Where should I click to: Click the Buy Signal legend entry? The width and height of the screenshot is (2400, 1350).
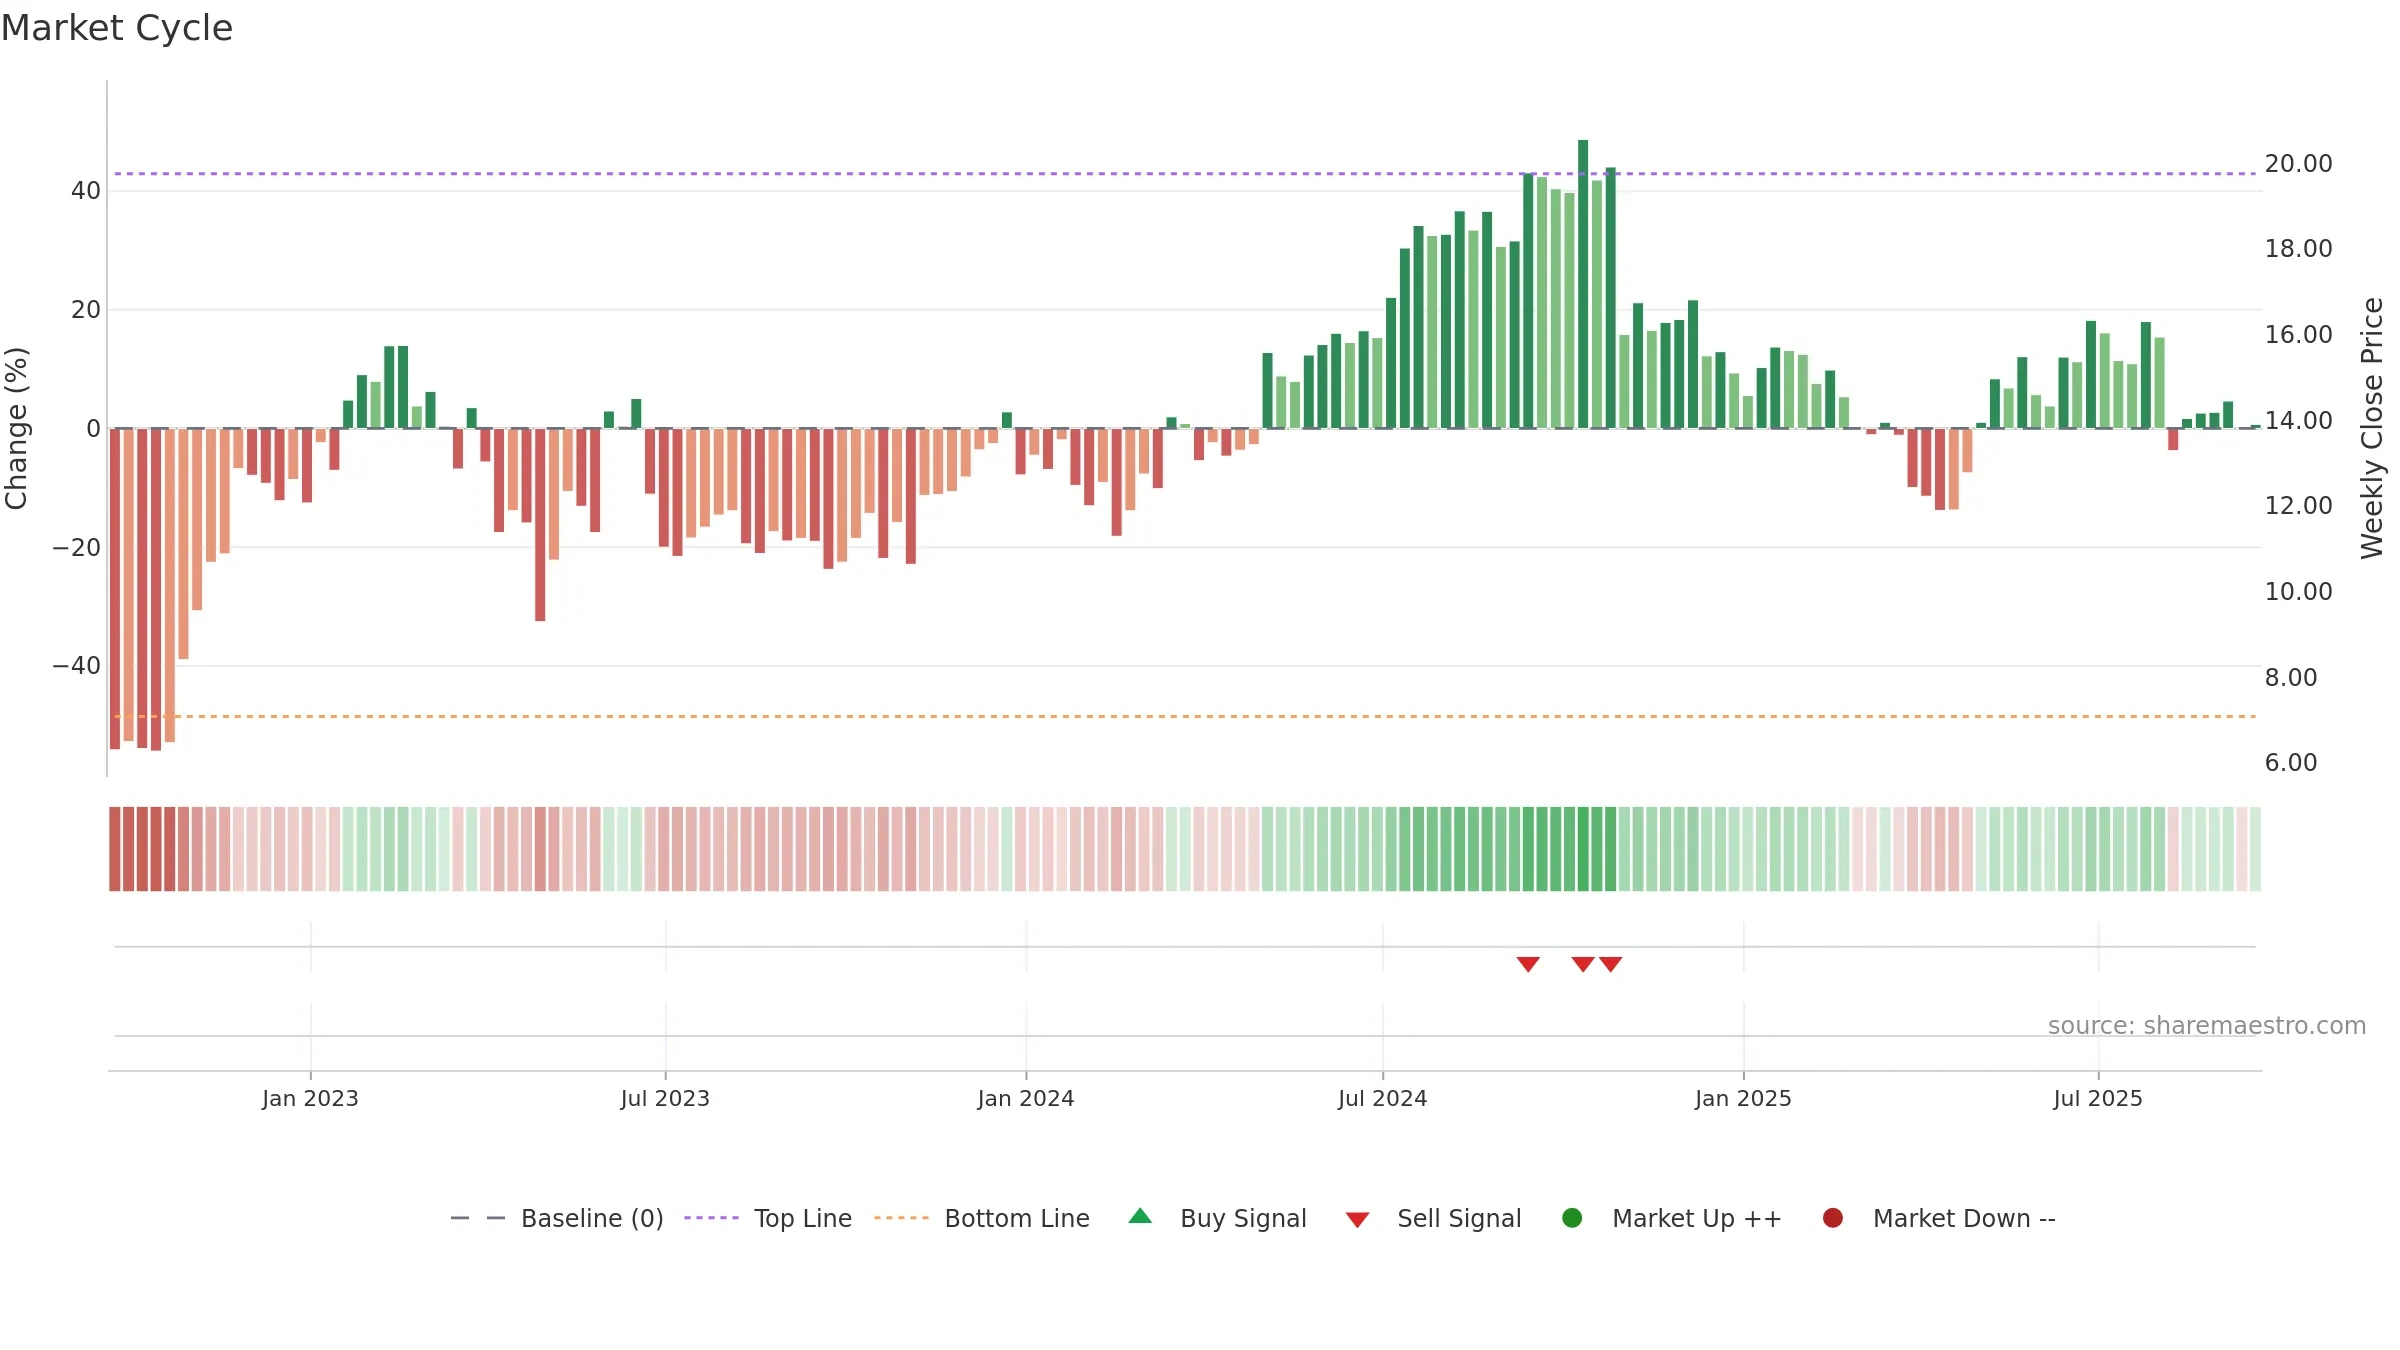(x=1217, y=1218)
